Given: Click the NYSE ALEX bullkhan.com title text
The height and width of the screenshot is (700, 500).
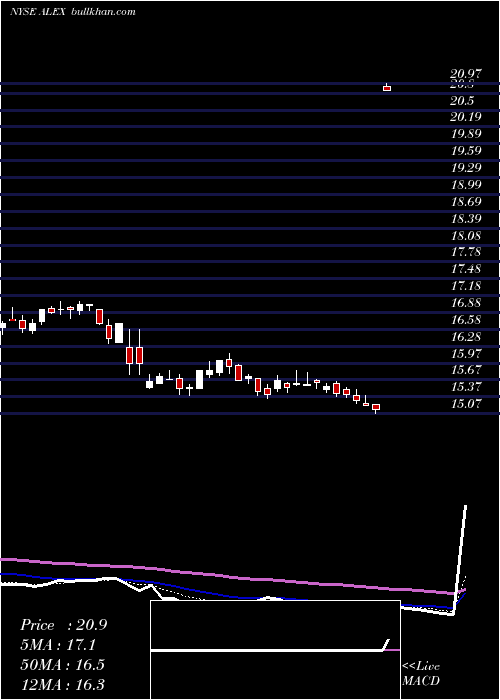Looking at the screenshot, I should [72, 12].
